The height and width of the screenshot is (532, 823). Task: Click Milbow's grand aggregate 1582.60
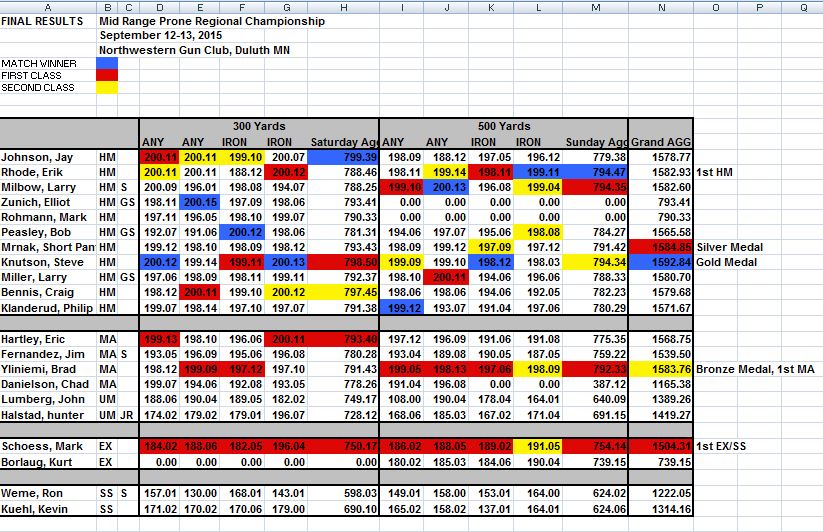(x=661, y=187)
